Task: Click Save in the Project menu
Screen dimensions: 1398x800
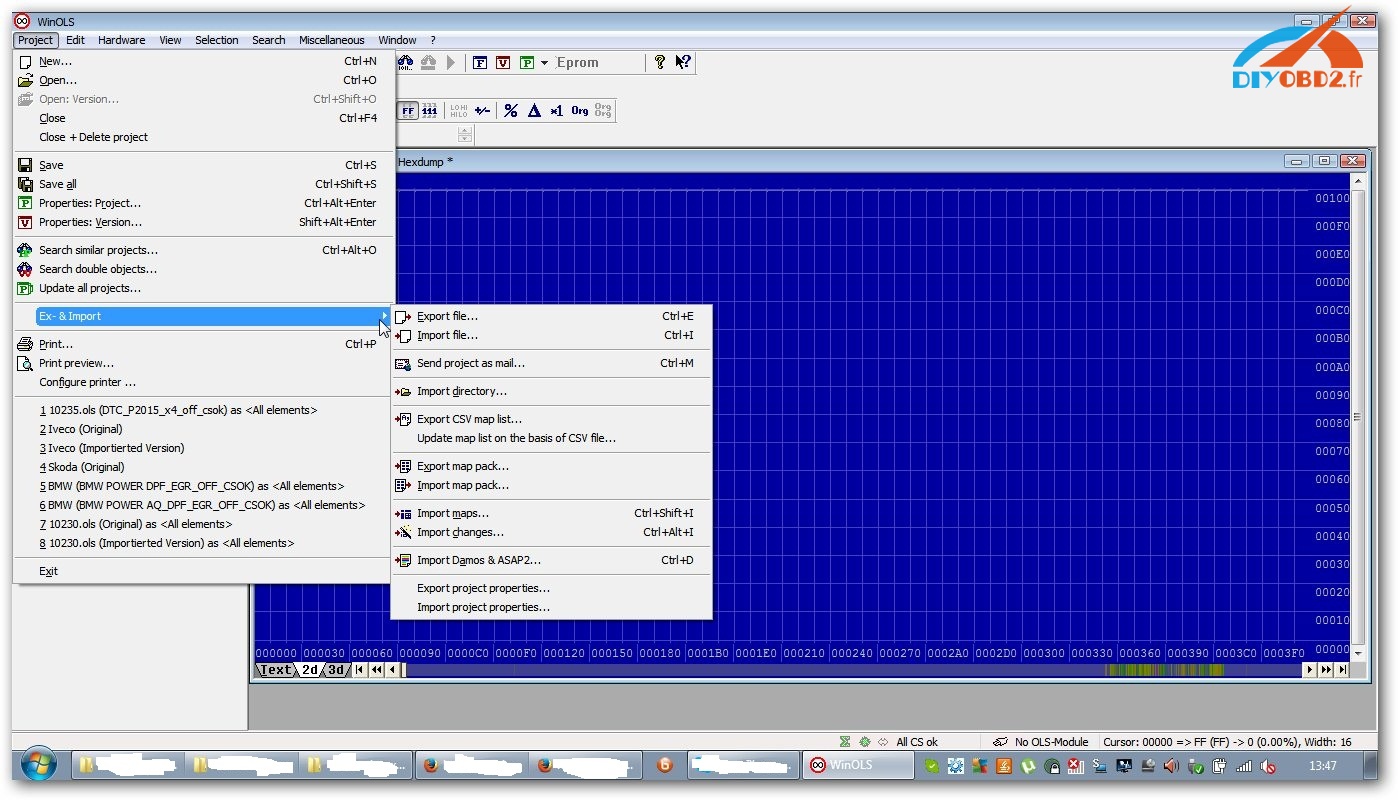Action: tap(201, 165)
